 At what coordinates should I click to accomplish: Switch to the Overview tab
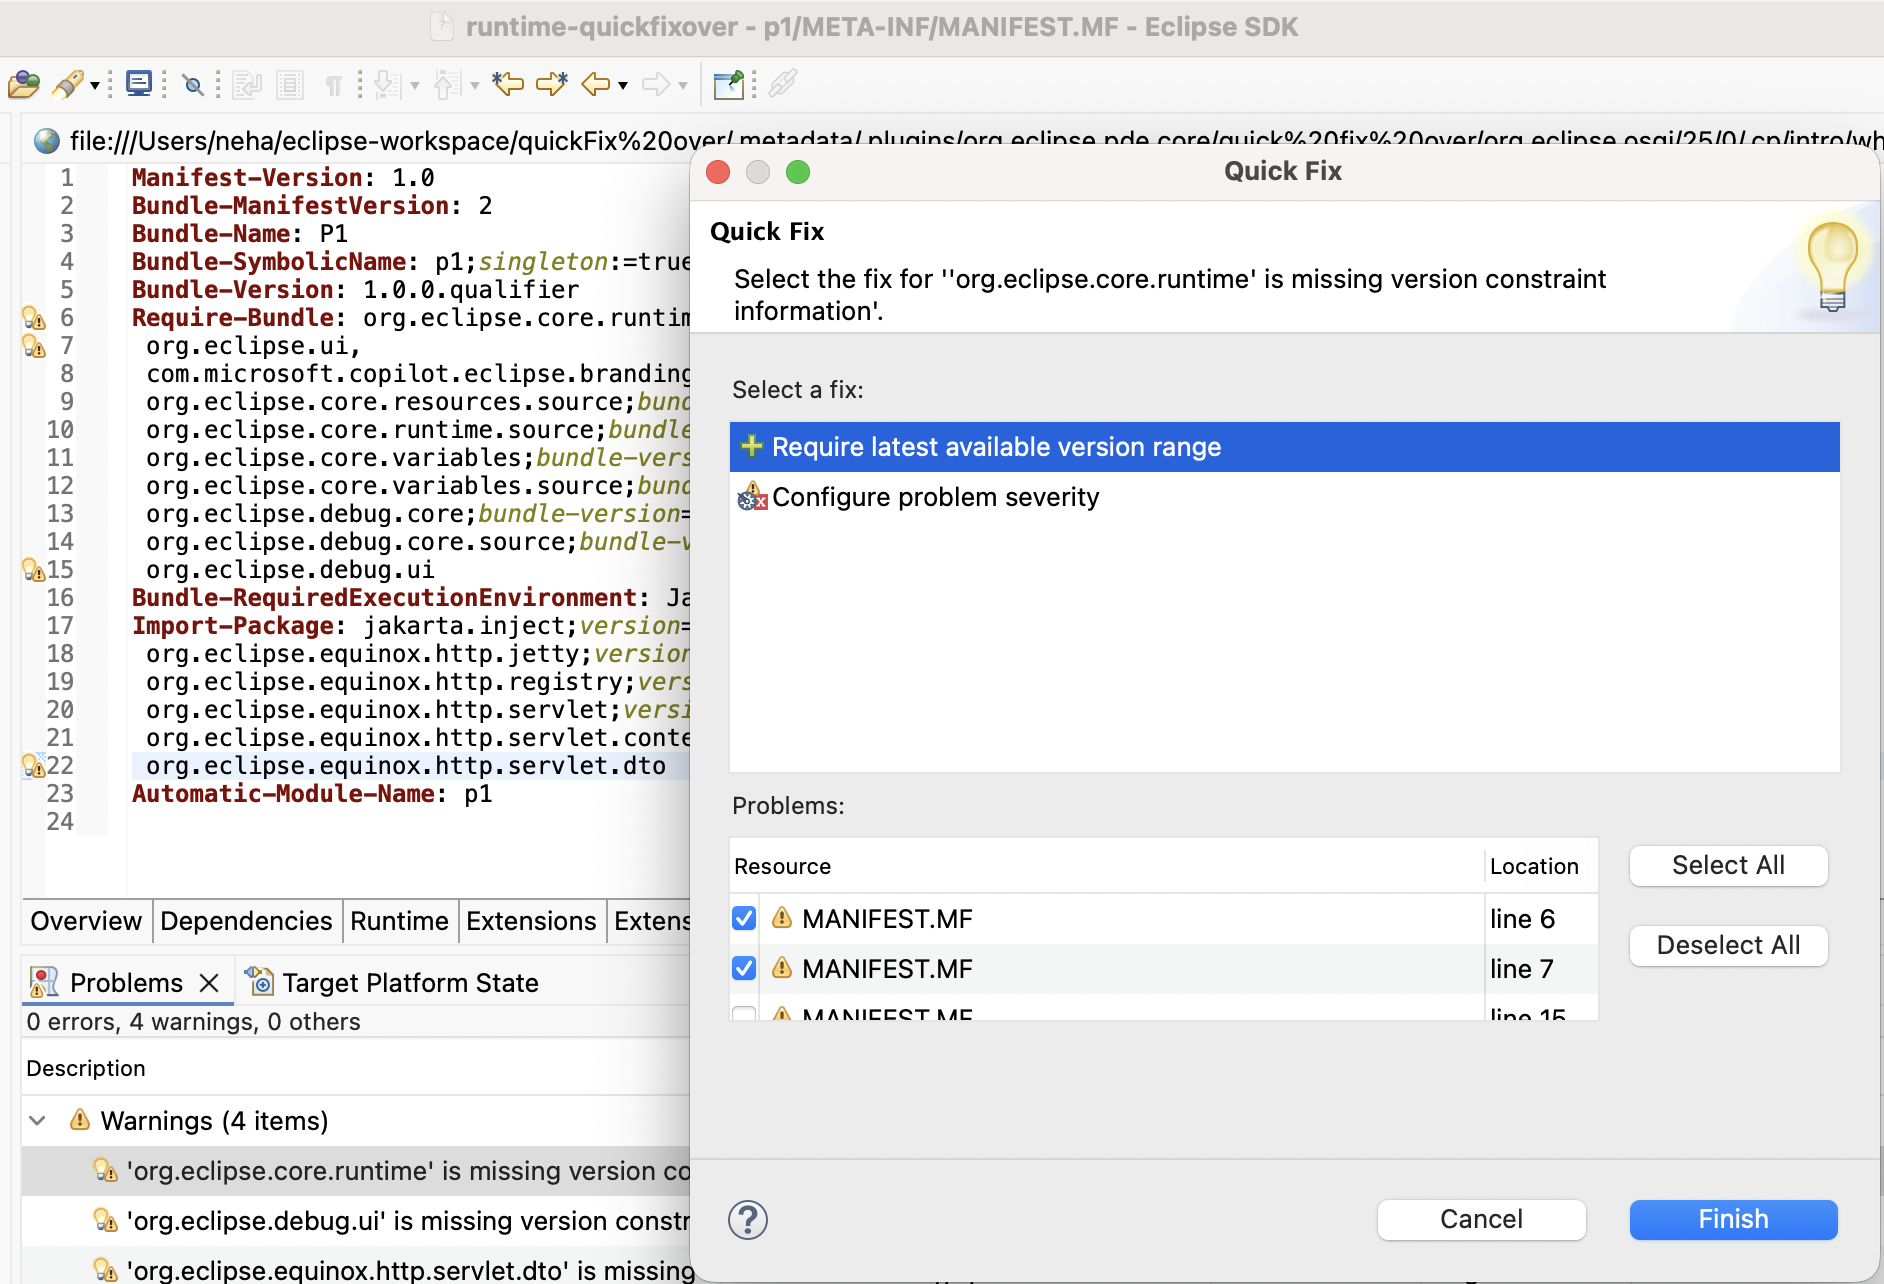pos(86,921)
